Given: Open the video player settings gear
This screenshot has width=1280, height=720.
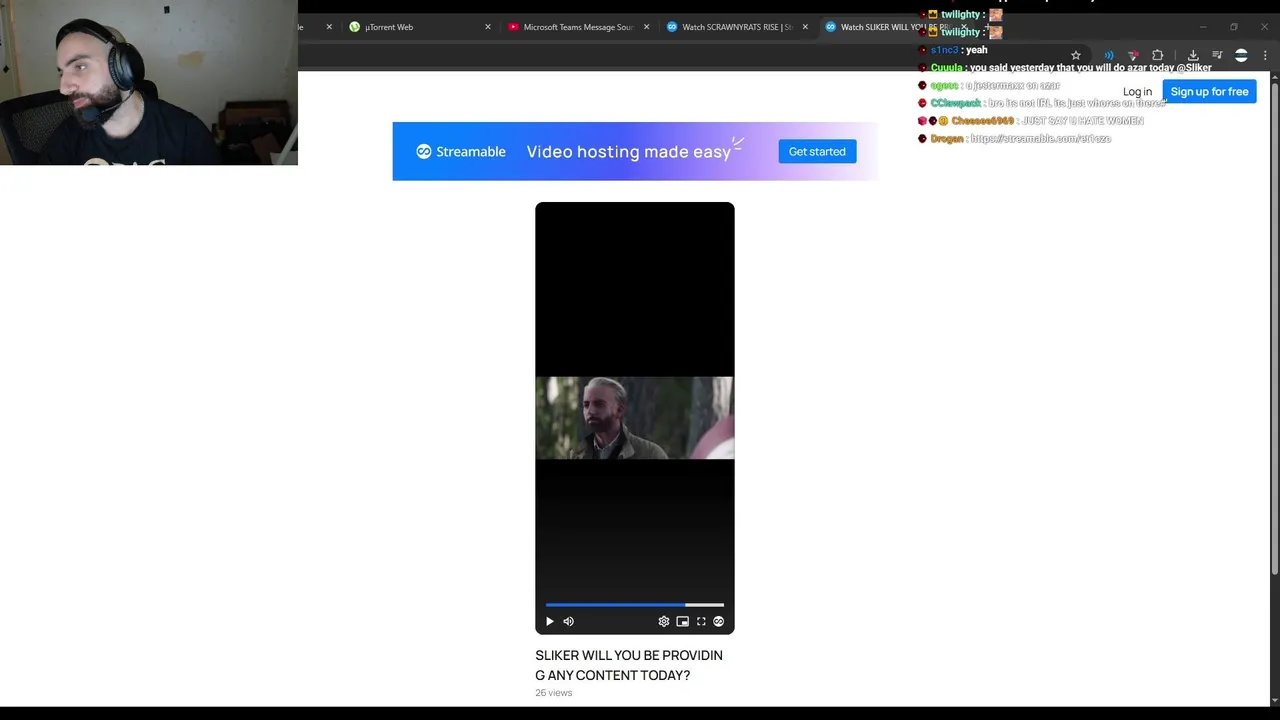Looking at the screenshot, I should (x=663, y=621).
